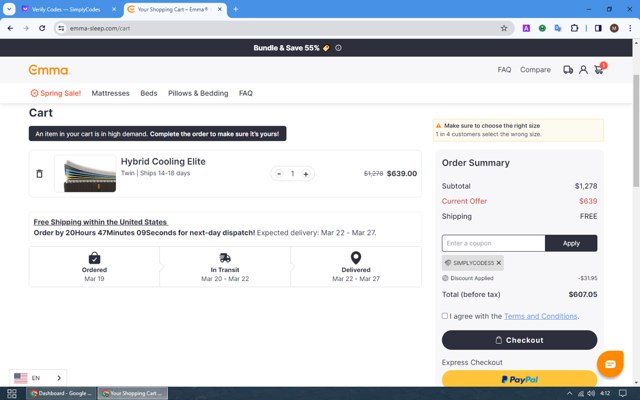Open the shopping cart icon in header
The height and width of the screenshot is (400, 640).
tap(599, 69)
